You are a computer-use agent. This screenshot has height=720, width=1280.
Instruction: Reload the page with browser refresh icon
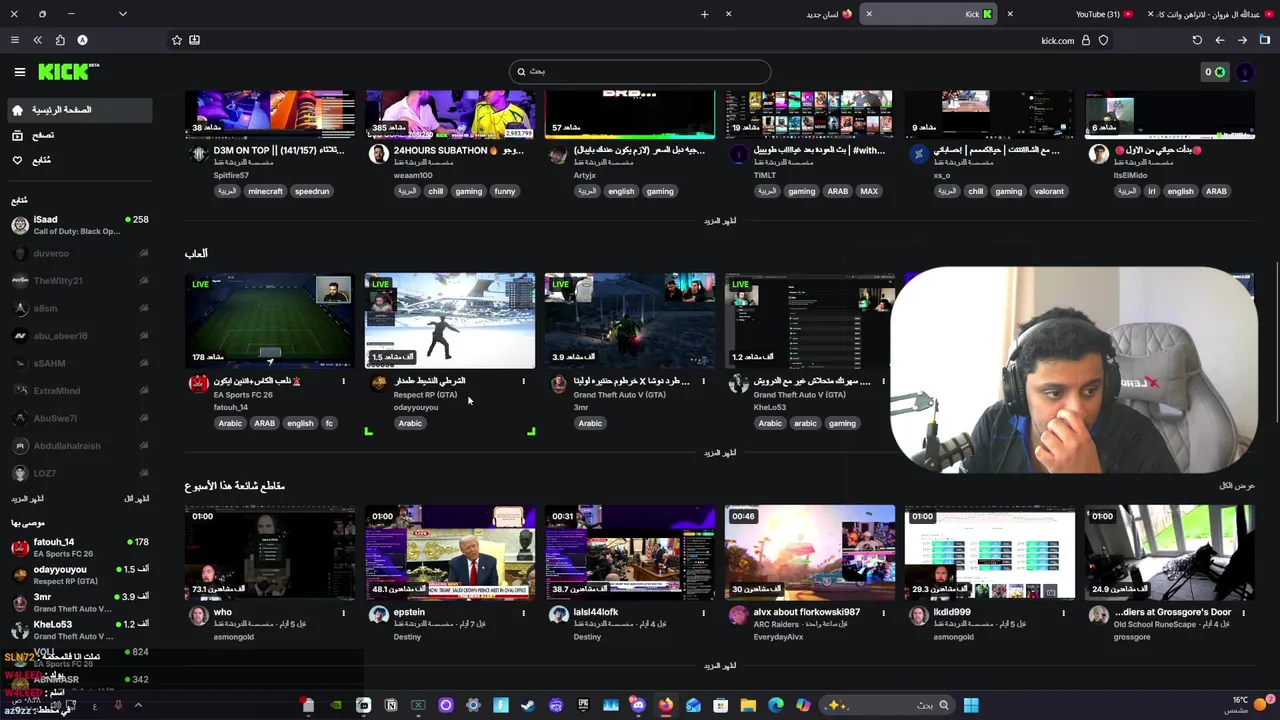tap(1197, 40)
